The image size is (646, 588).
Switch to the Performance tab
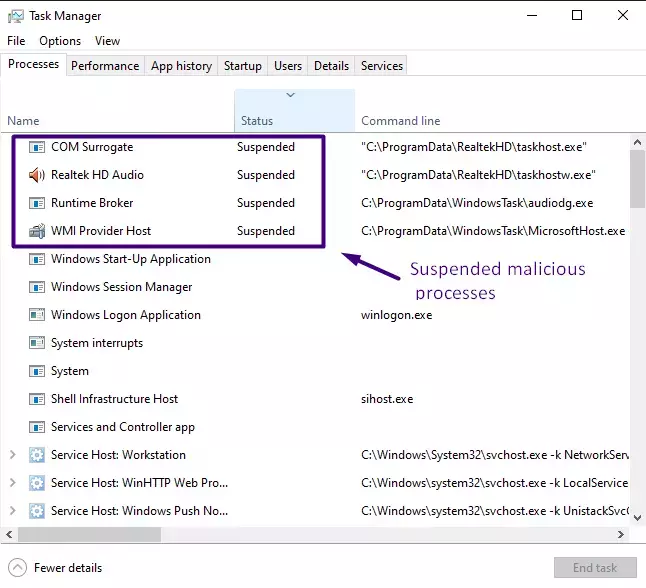105,66
